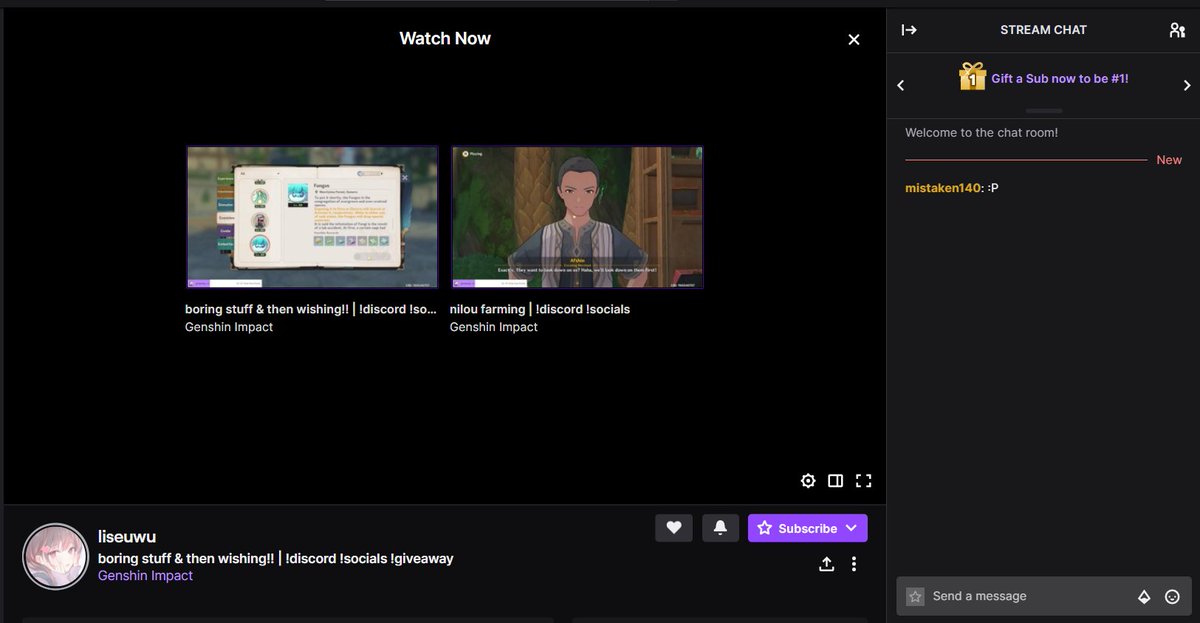Open the more options vertical dots menu
1200x623 pixels.
point(854,564)
